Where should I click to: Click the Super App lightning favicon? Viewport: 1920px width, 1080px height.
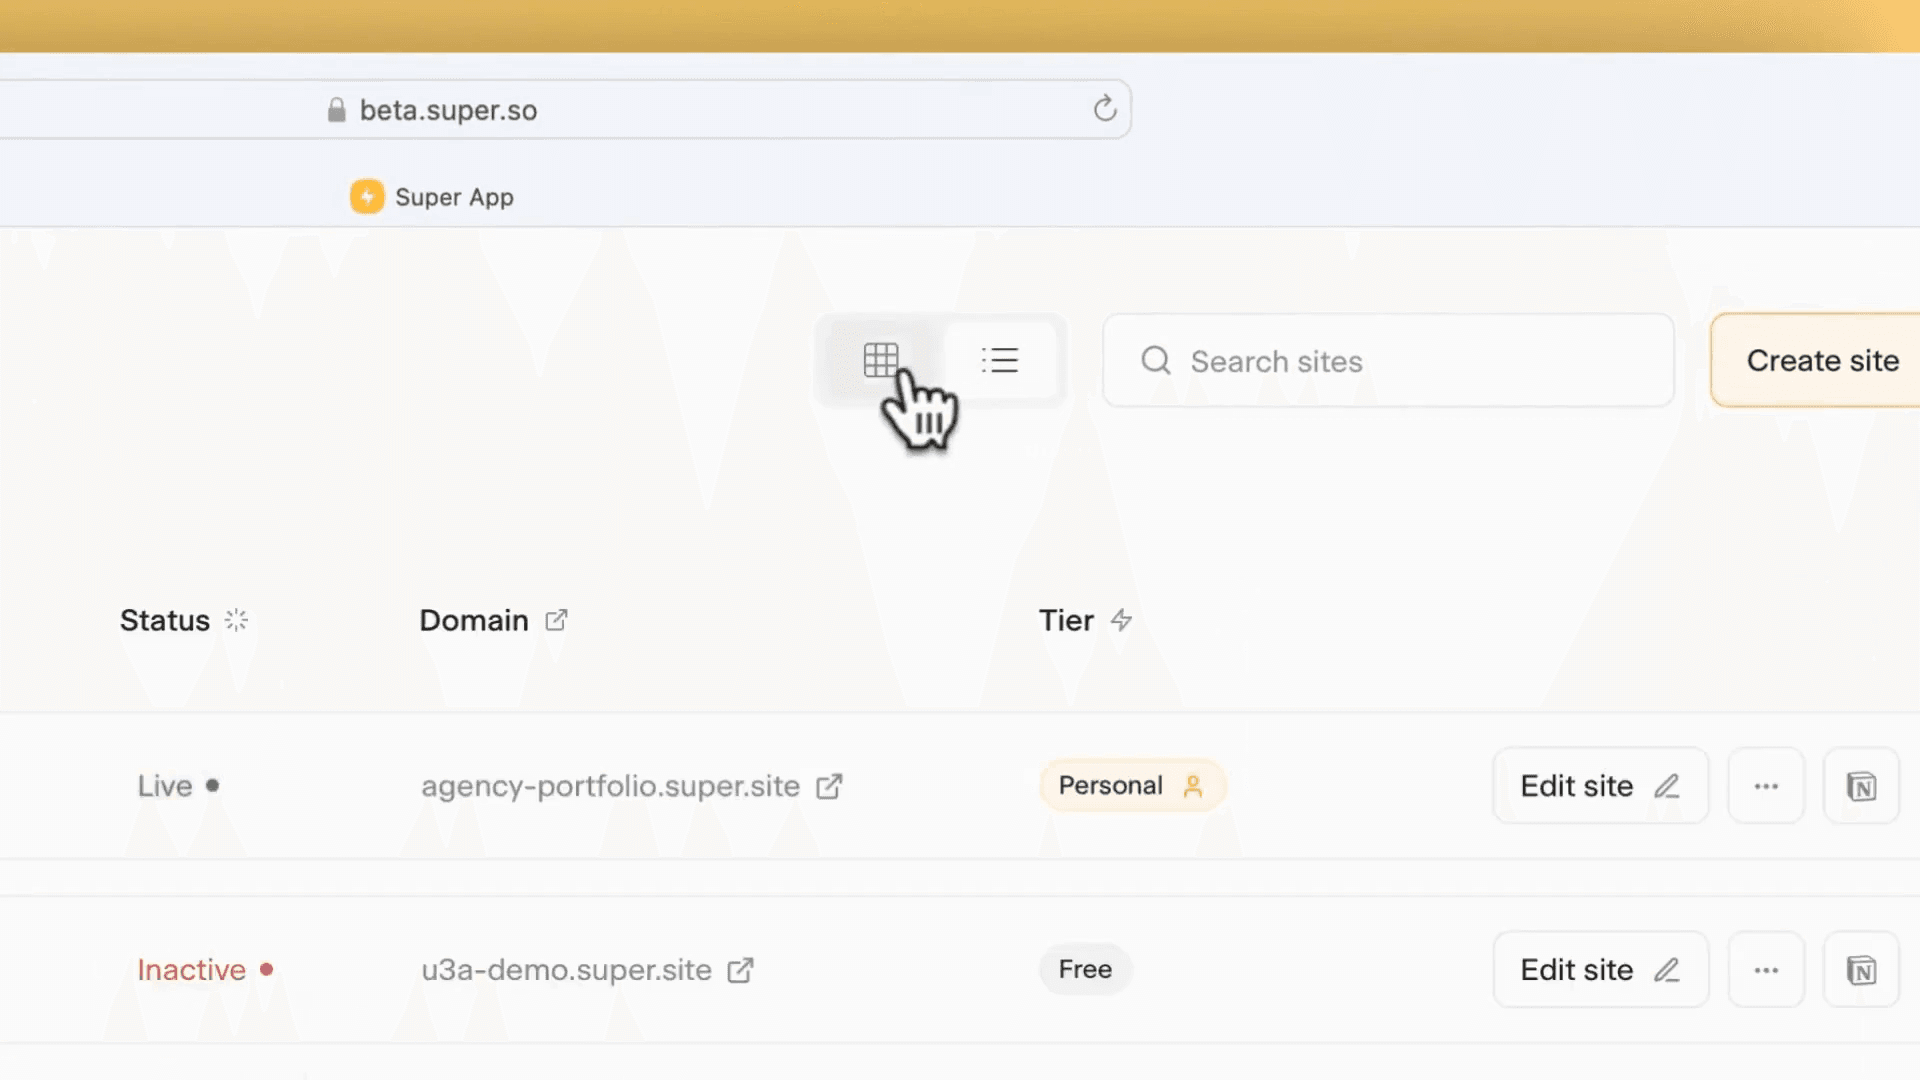click(367, 197)
